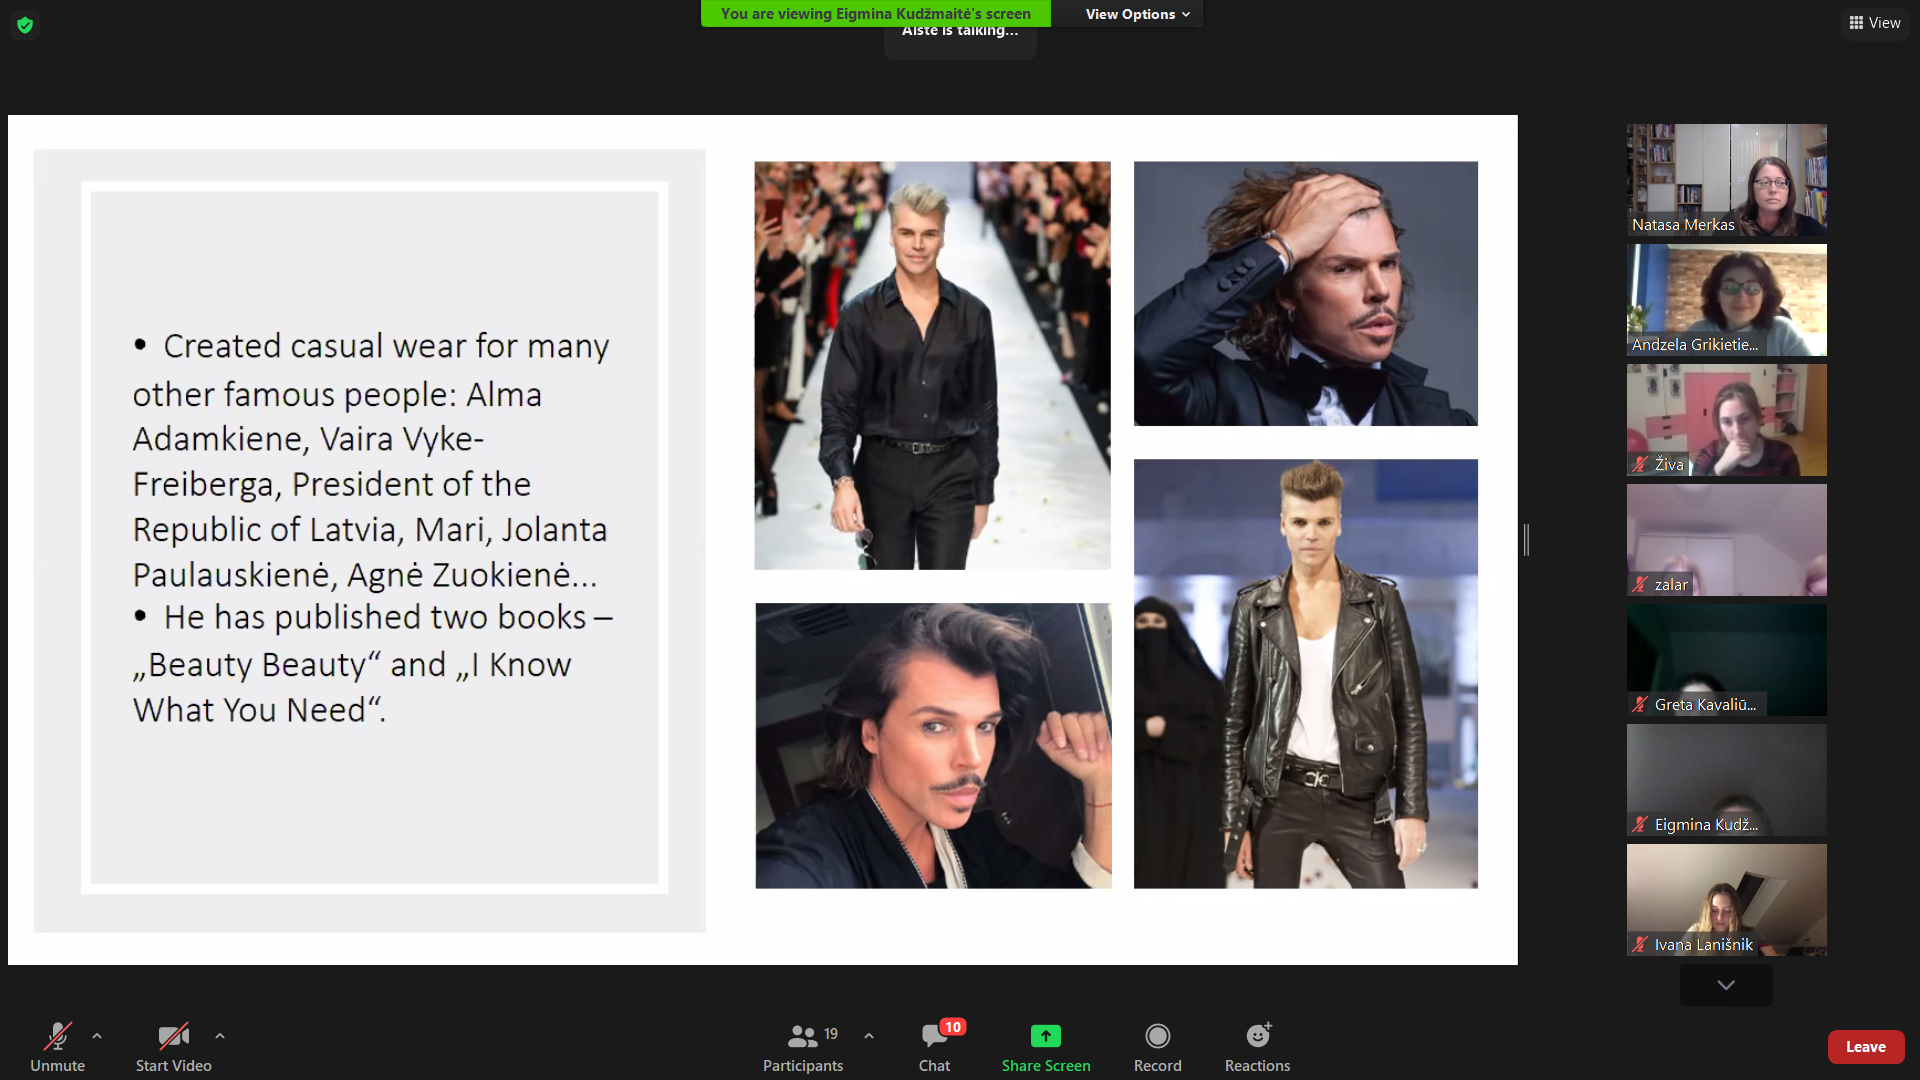The image size is (1920, 1080).
Task: Click the green Share Screen icon
Action: tap(1045, 1036)
